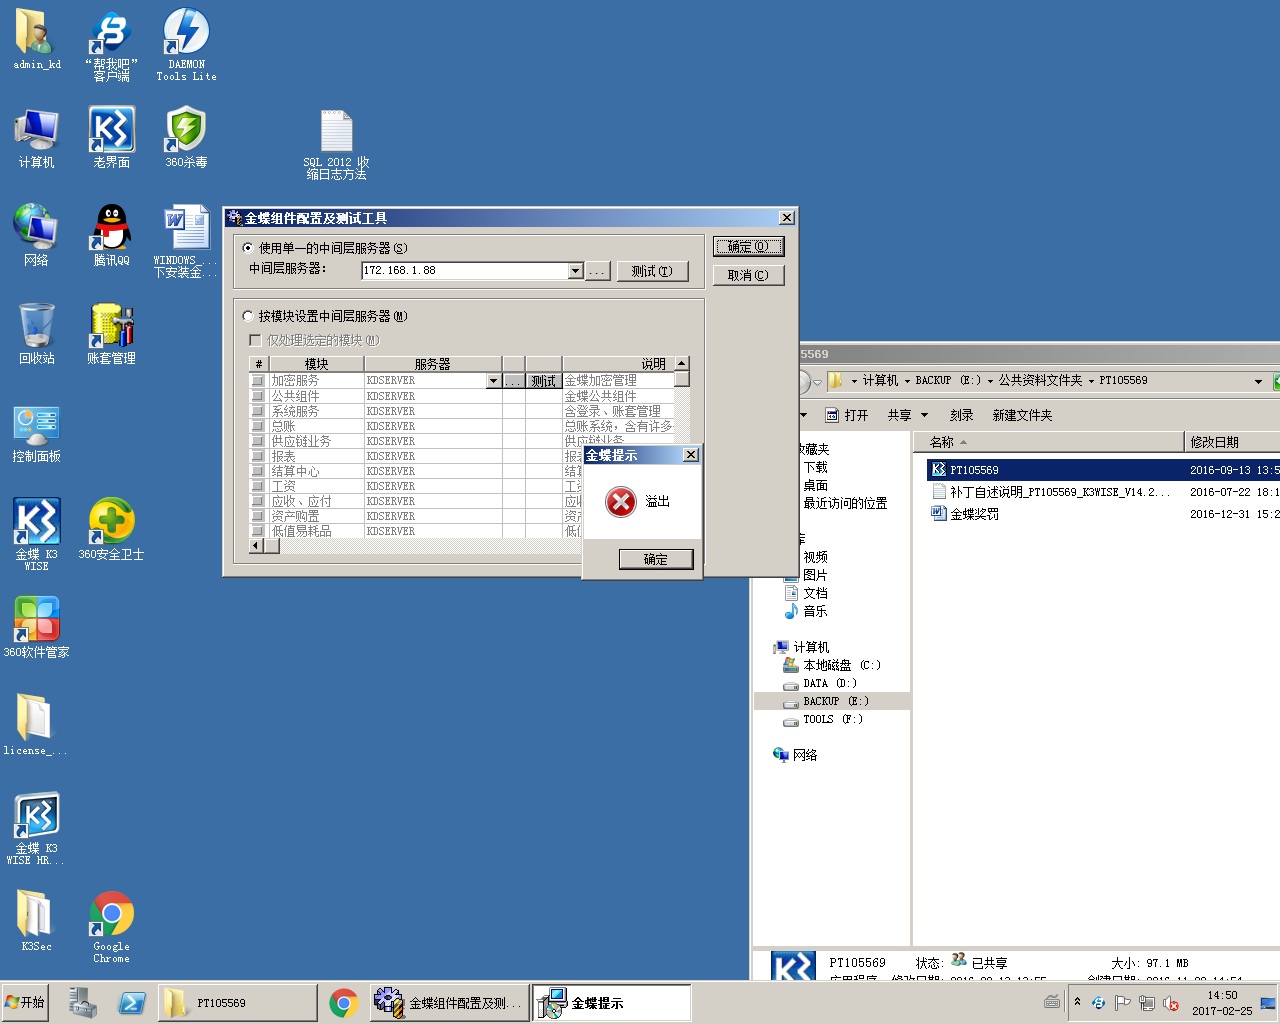
Task: Show hidden tray icons arrow
Action: [1077, 1002]
